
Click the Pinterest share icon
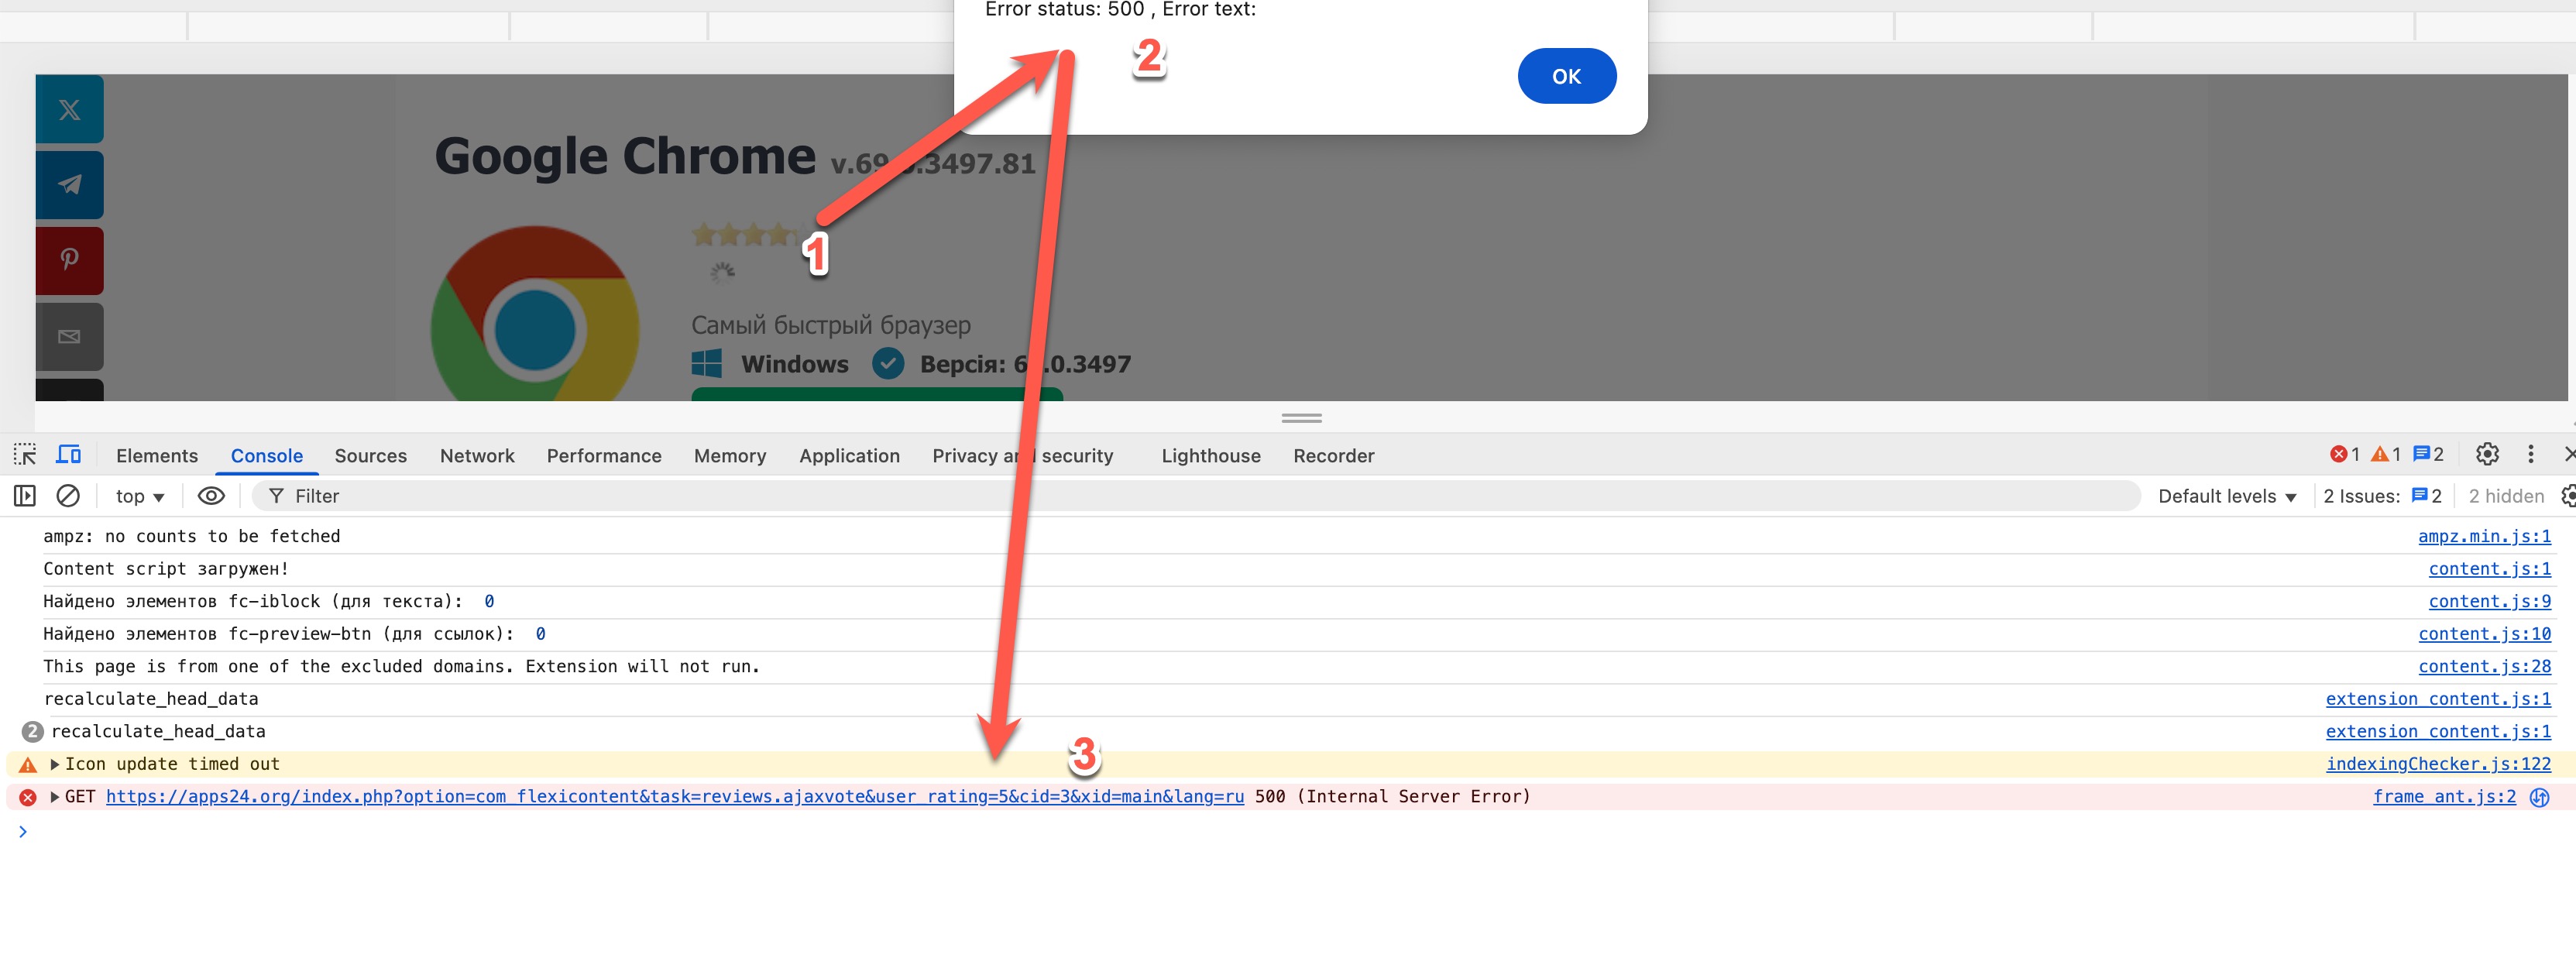click(x=69, y=260)
